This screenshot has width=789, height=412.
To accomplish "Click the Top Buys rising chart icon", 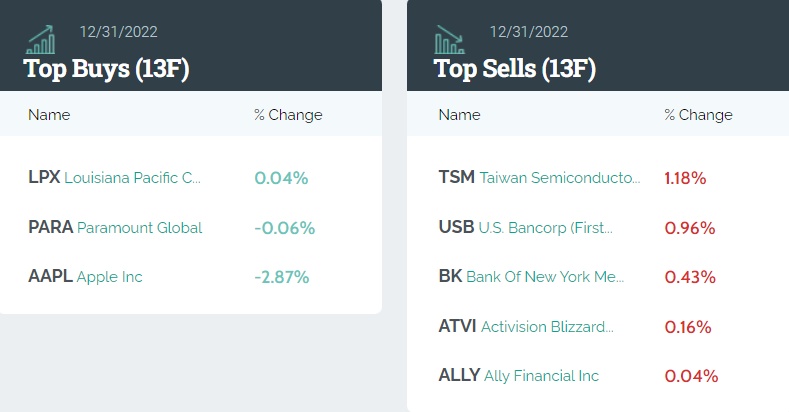I will click(x=41, y=40).
